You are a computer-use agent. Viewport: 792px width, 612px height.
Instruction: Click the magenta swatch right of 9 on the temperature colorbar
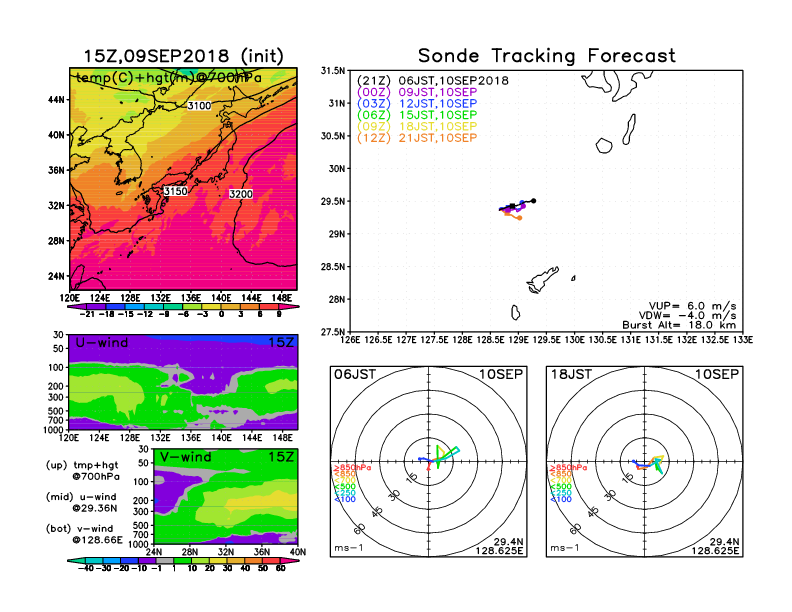[x=288, y=307]
